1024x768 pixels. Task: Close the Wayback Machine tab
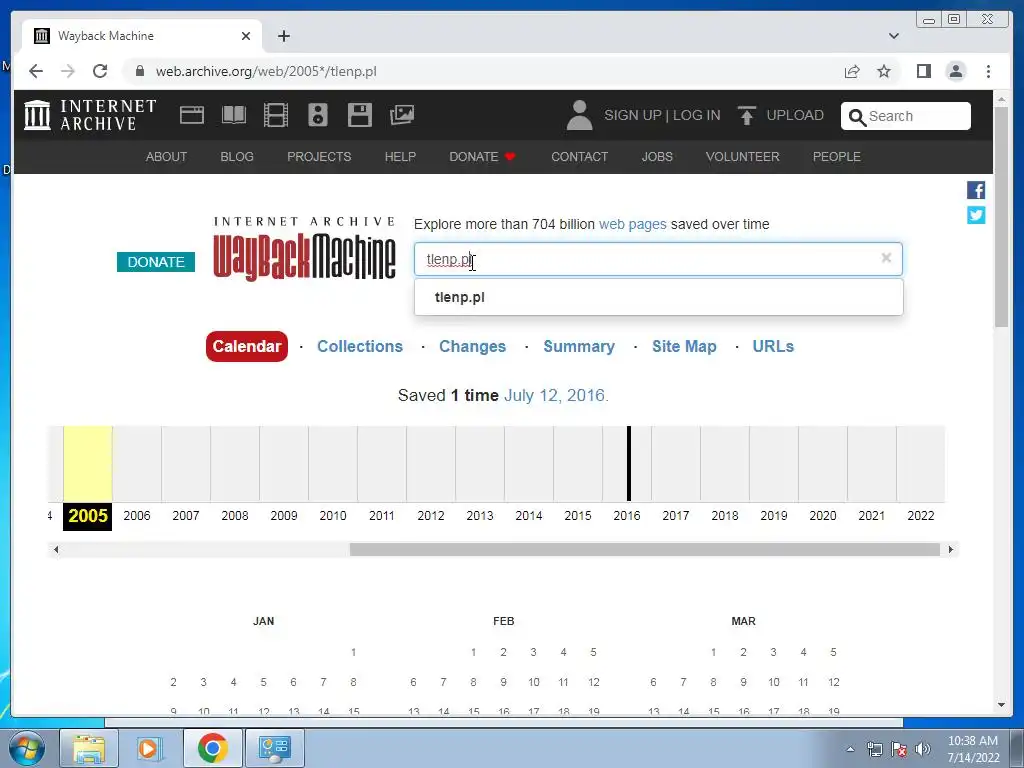[x=246, y=36]
